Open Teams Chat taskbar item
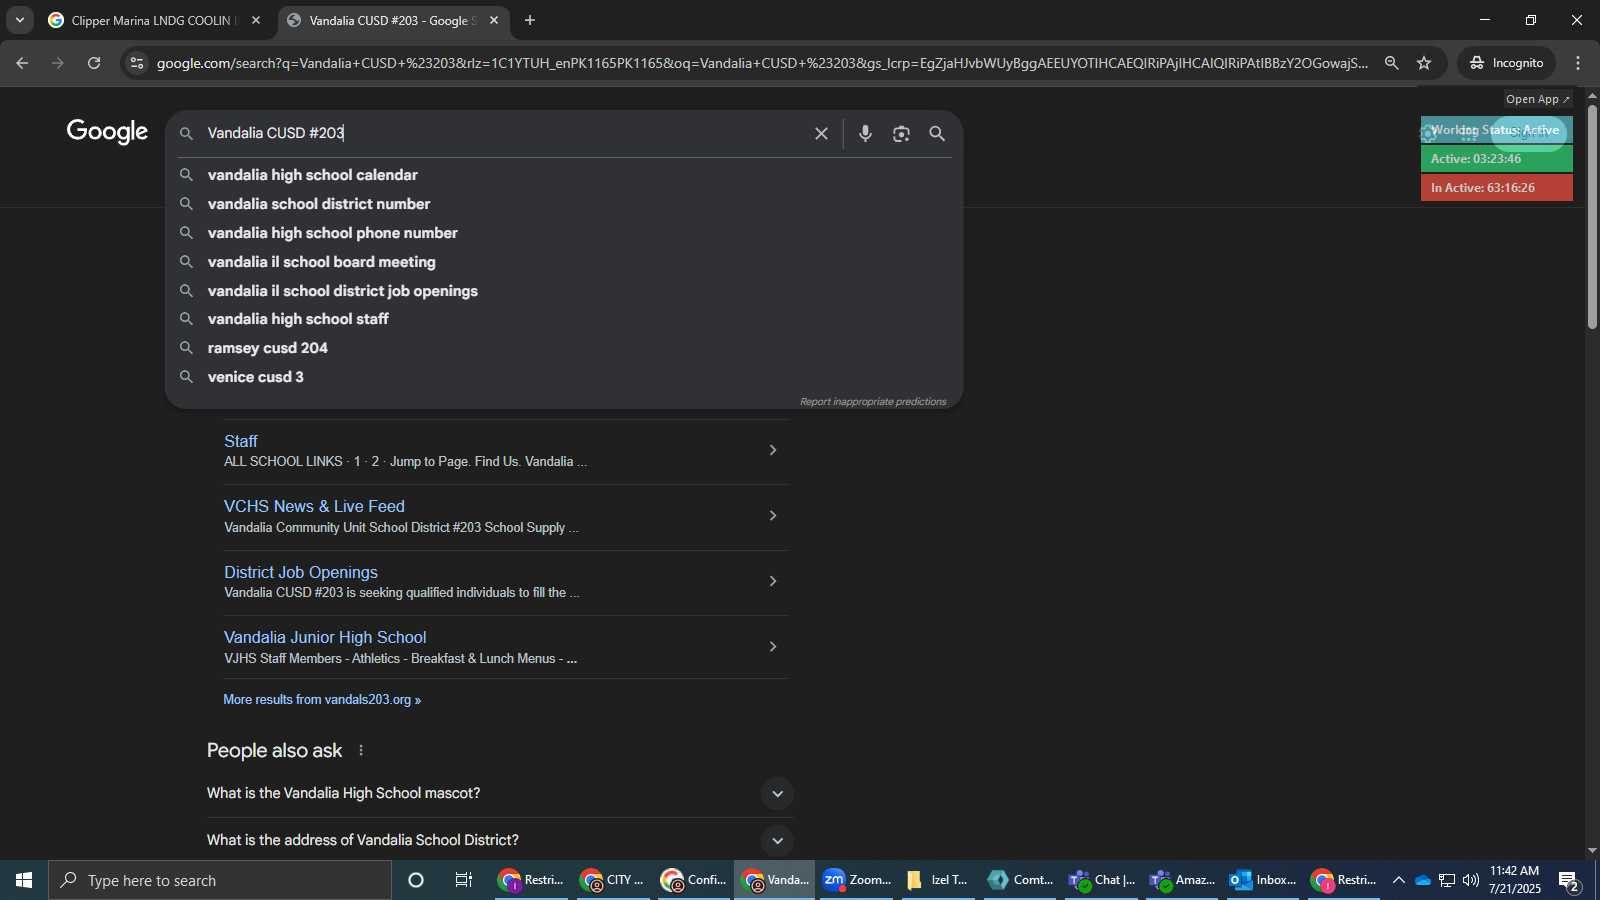The height and width of the screenshot is (900, 1600). pyautogui.click(x=1101, y=880)
